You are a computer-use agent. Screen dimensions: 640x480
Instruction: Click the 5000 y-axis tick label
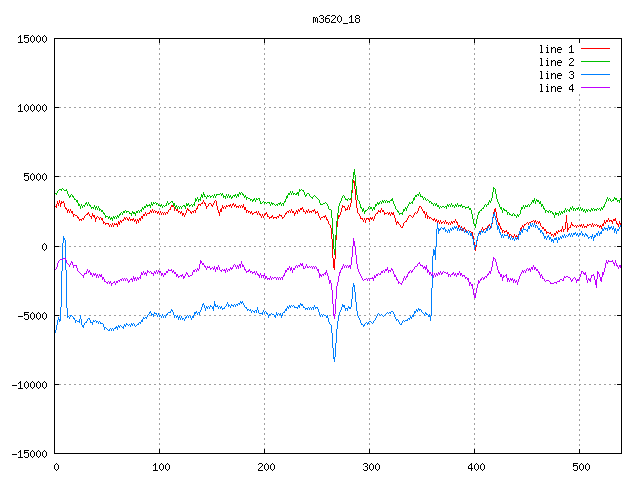[33, 177]
